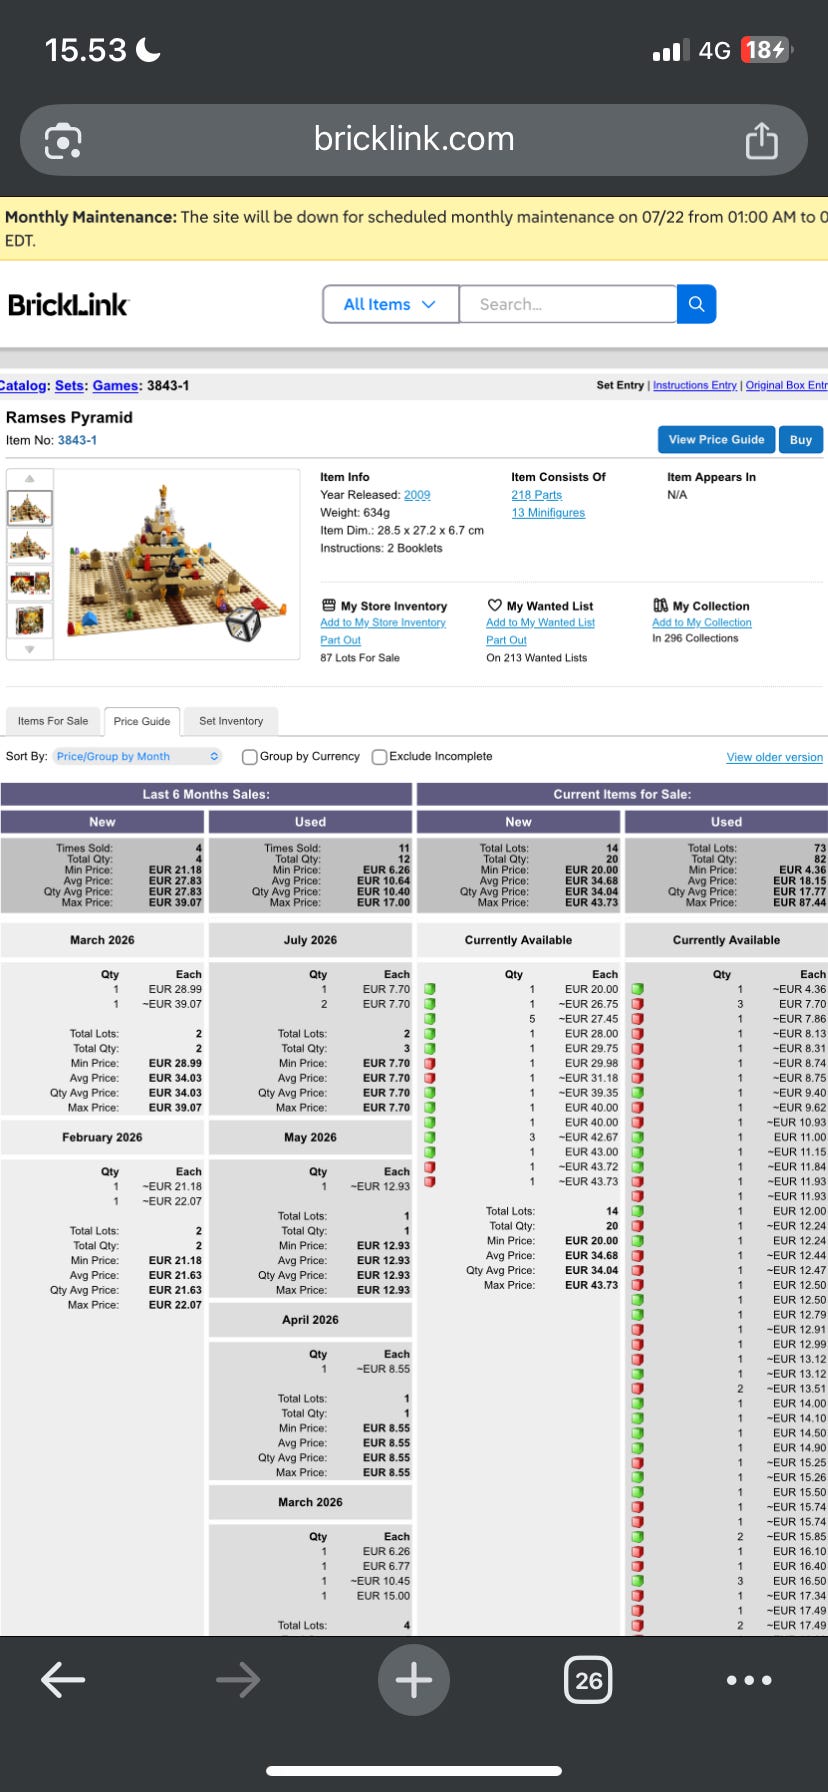Click the red box icon beside the ~EUR 31.18 row
Screen dimensions: 828x1792
[430, 1078]
